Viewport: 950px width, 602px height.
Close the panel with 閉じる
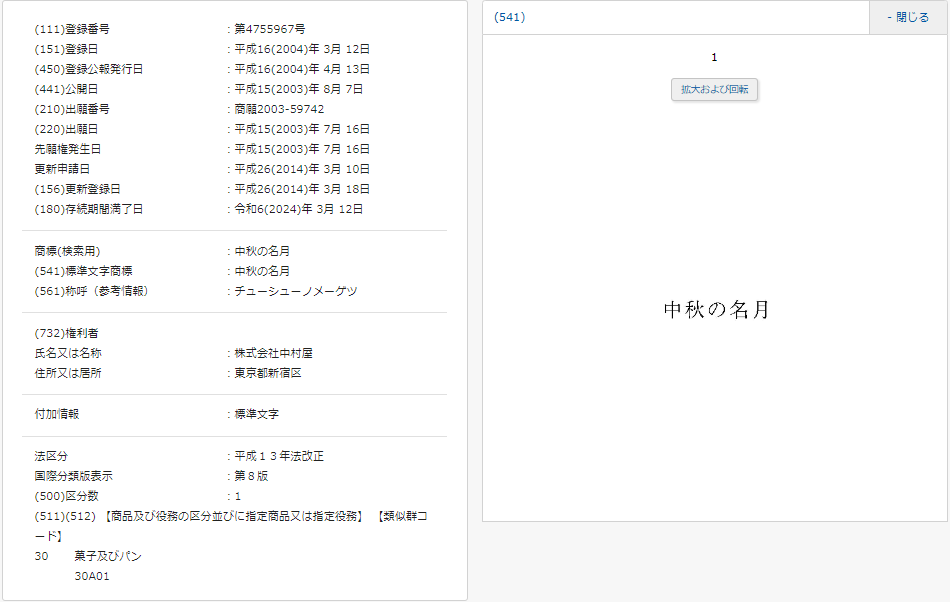(x=909, y=17)
